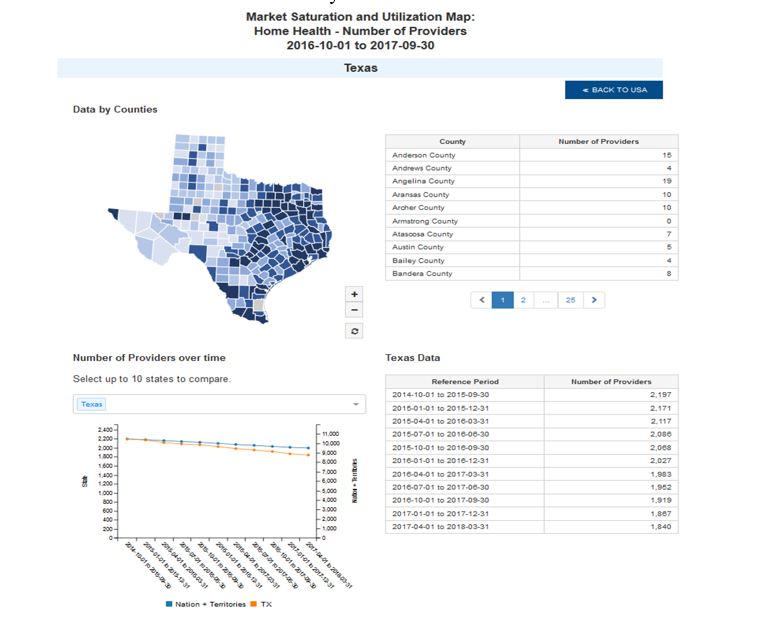The height and width of the screenshot is (625, 762).
Task: Toggle the Nation + Territories legend series
Action: click(209, 604)
